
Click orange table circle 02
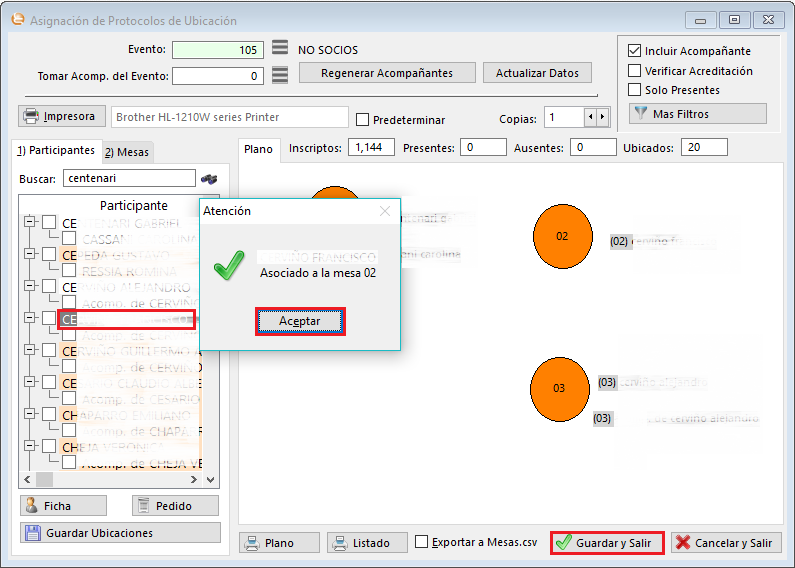click(562, 236)
